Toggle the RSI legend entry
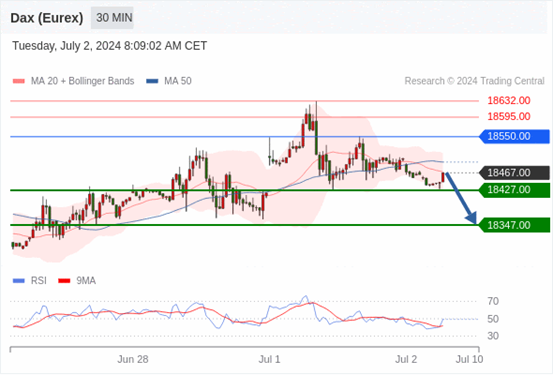 tap(30, 281)
